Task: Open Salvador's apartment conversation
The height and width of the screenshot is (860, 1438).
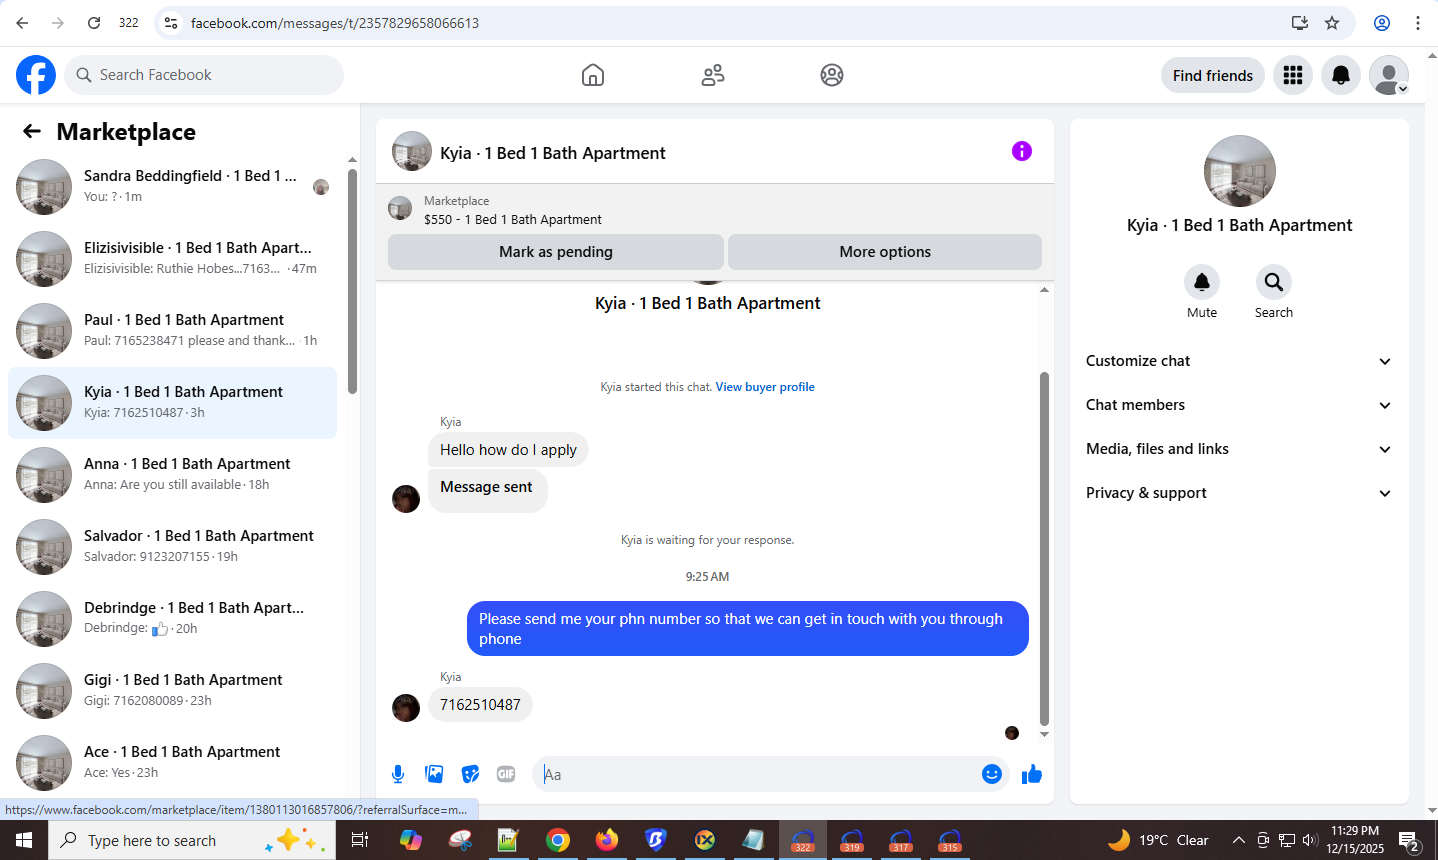Action: tap(172, 546)
